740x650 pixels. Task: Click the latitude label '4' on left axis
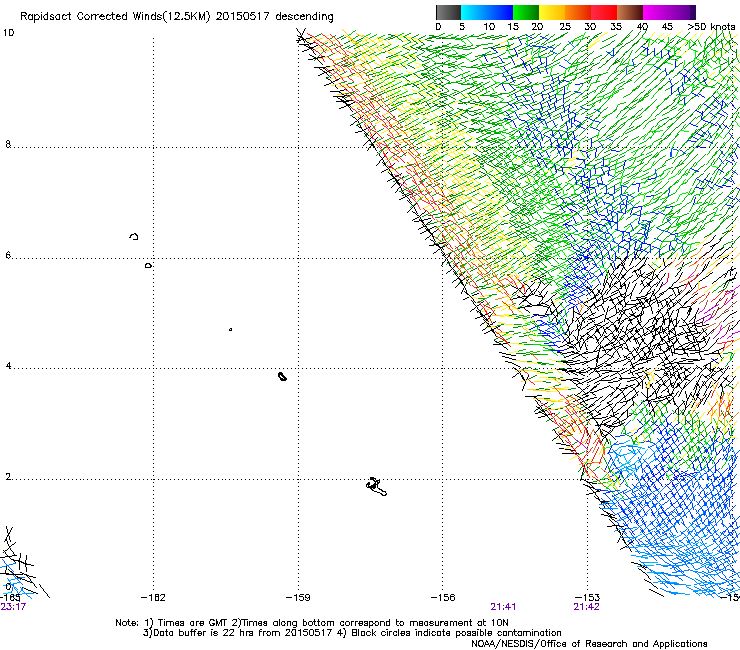8,366
